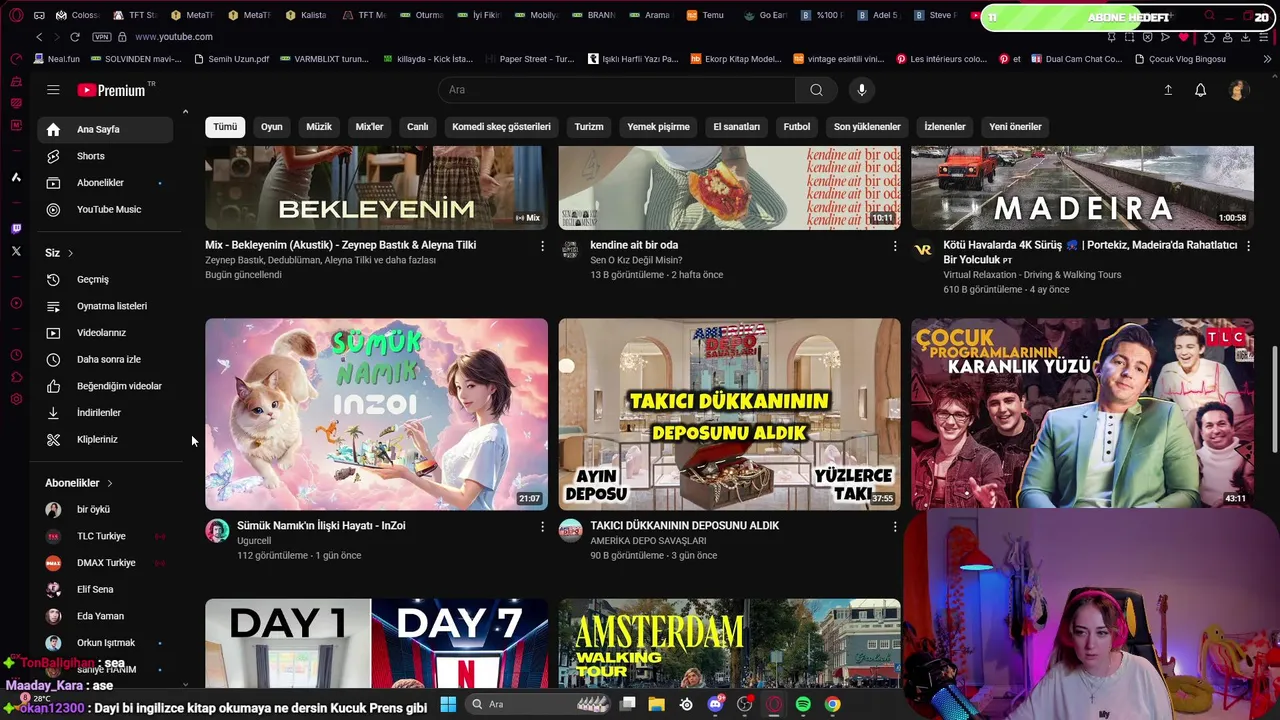
Task: Open İndirilenler in the sidebar
Action: point(105,412)
